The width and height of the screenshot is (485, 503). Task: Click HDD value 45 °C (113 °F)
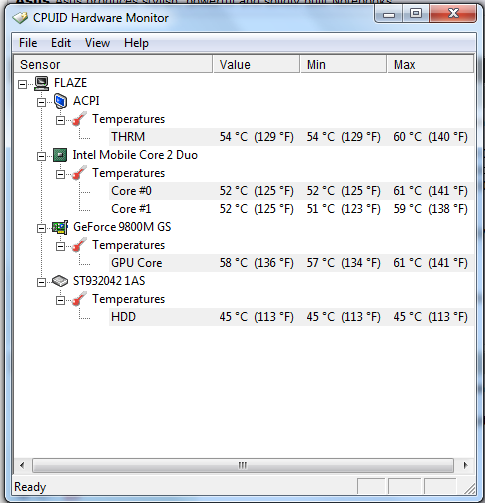click(x=256, y=317)
